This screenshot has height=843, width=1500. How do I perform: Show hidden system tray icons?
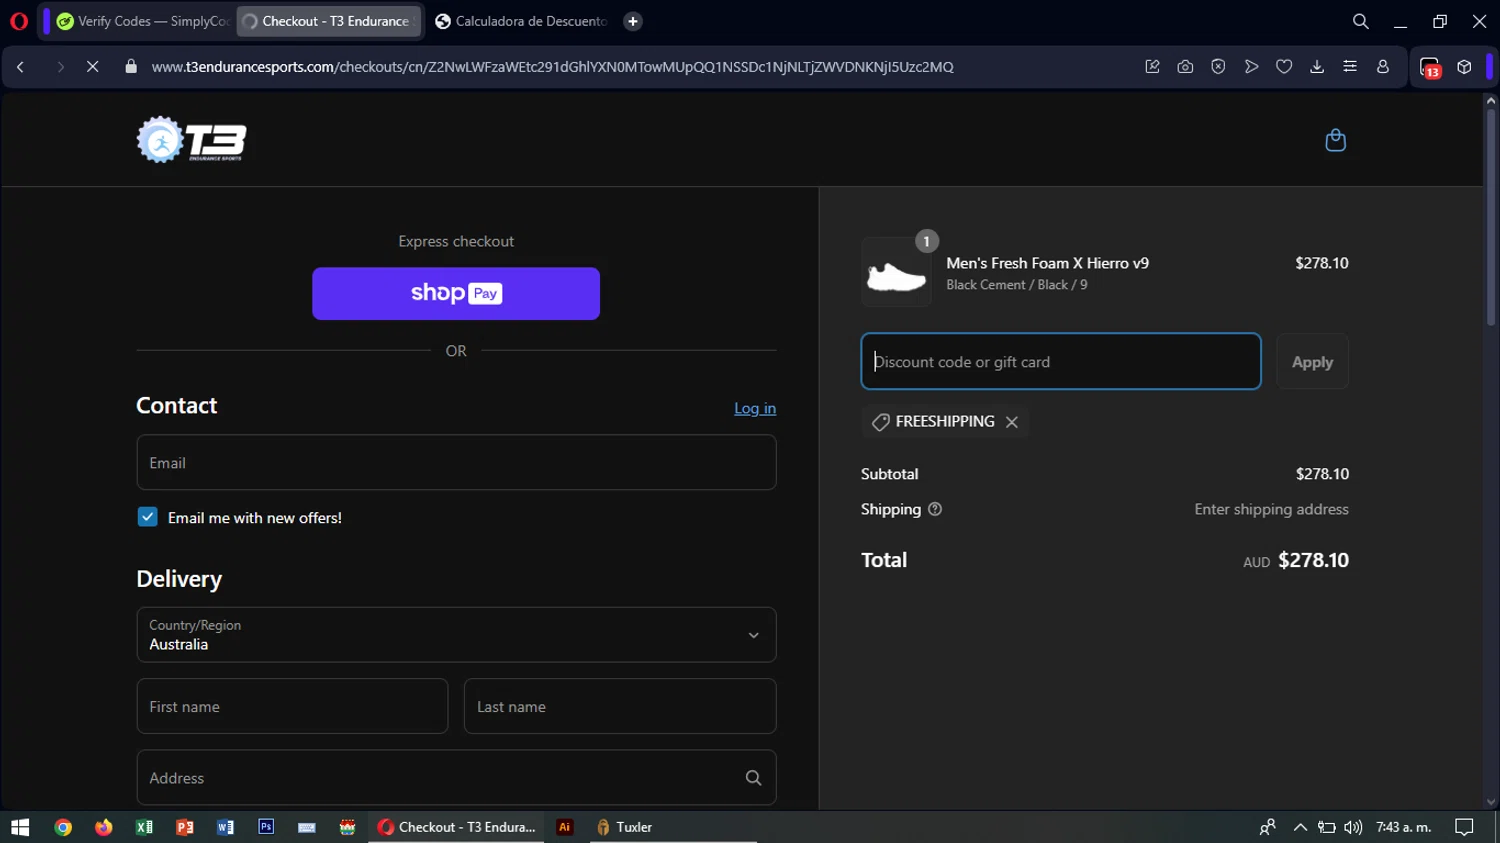point(1300,827)
